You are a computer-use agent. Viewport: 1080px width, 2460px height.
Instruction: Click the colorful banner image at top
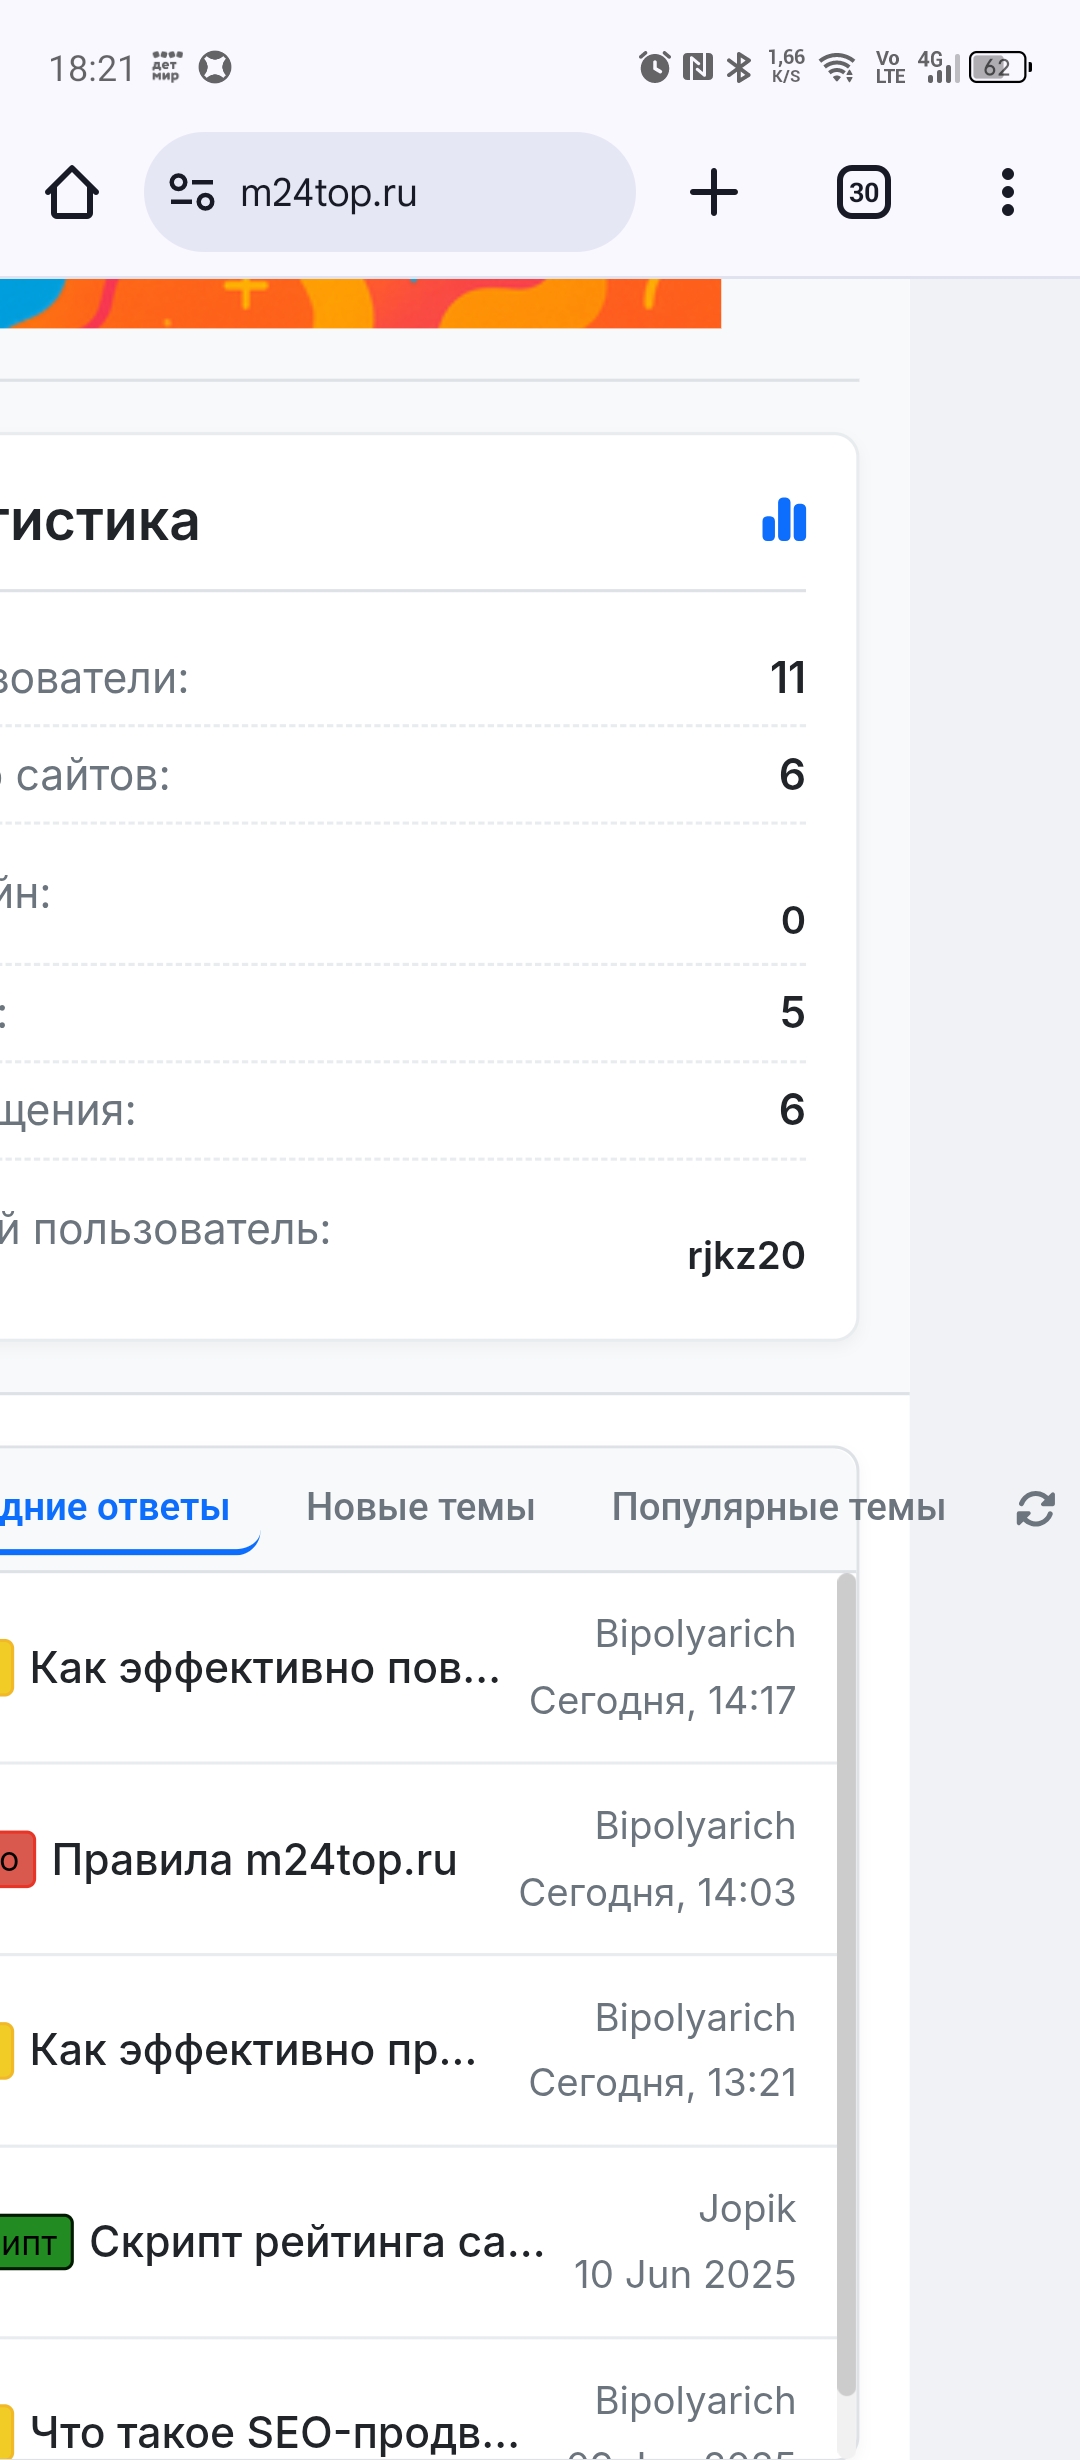(360, 303)
